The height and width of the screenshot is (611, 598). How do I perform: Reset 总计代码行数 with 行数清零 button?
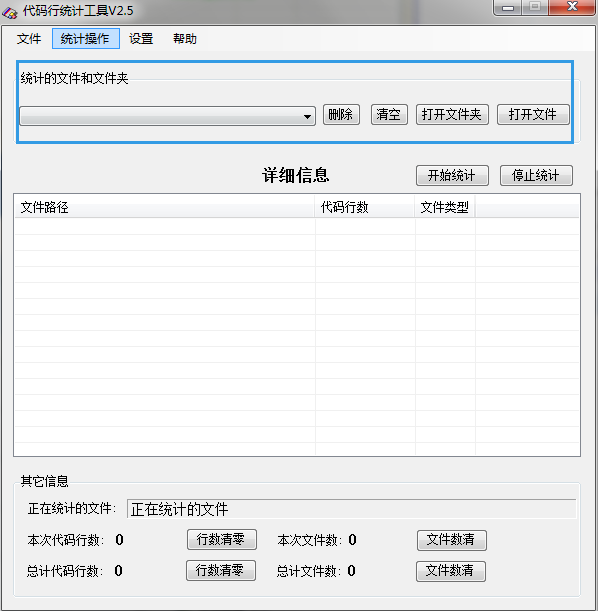(x=221, y=571)
